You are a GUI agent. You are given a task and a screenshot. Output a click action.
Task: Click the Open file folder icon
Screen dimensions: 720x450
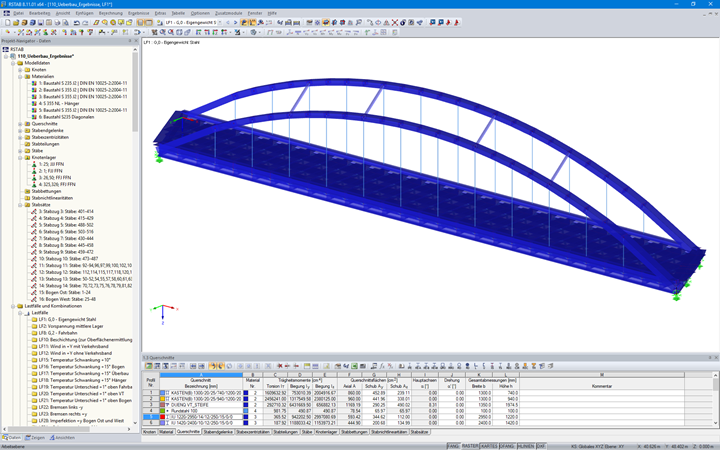point(16,22)
